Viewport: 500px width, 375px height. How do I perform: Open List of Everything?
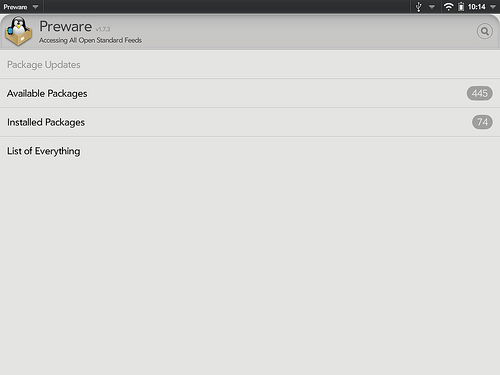(x=250, y=151)
